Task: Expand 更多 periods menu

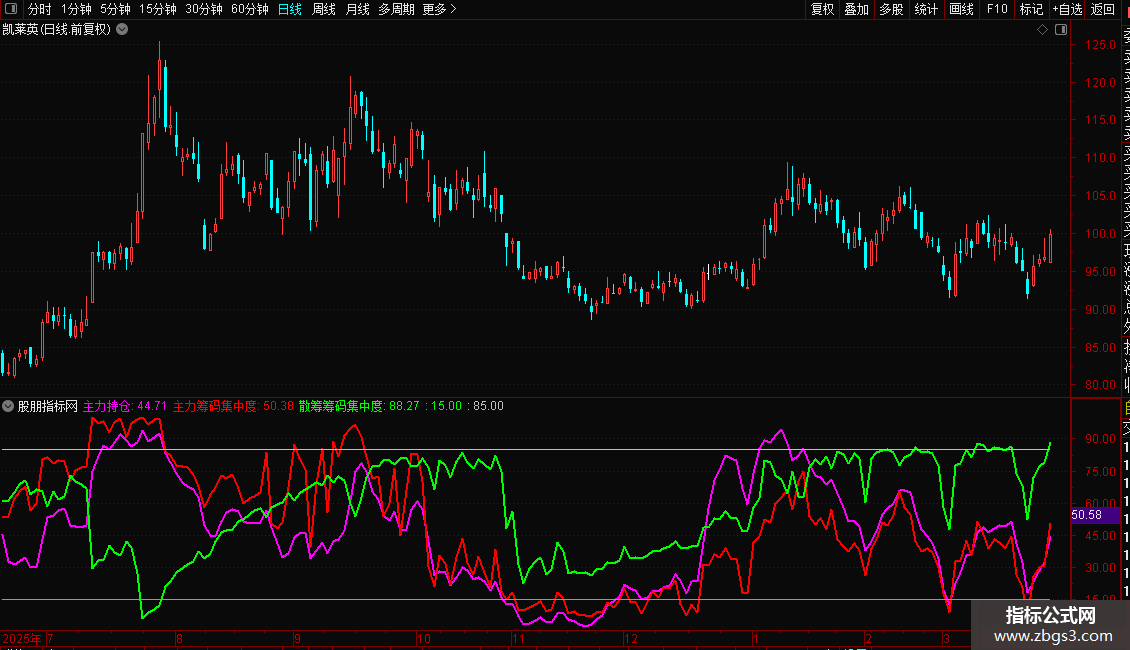Action: 440,9
